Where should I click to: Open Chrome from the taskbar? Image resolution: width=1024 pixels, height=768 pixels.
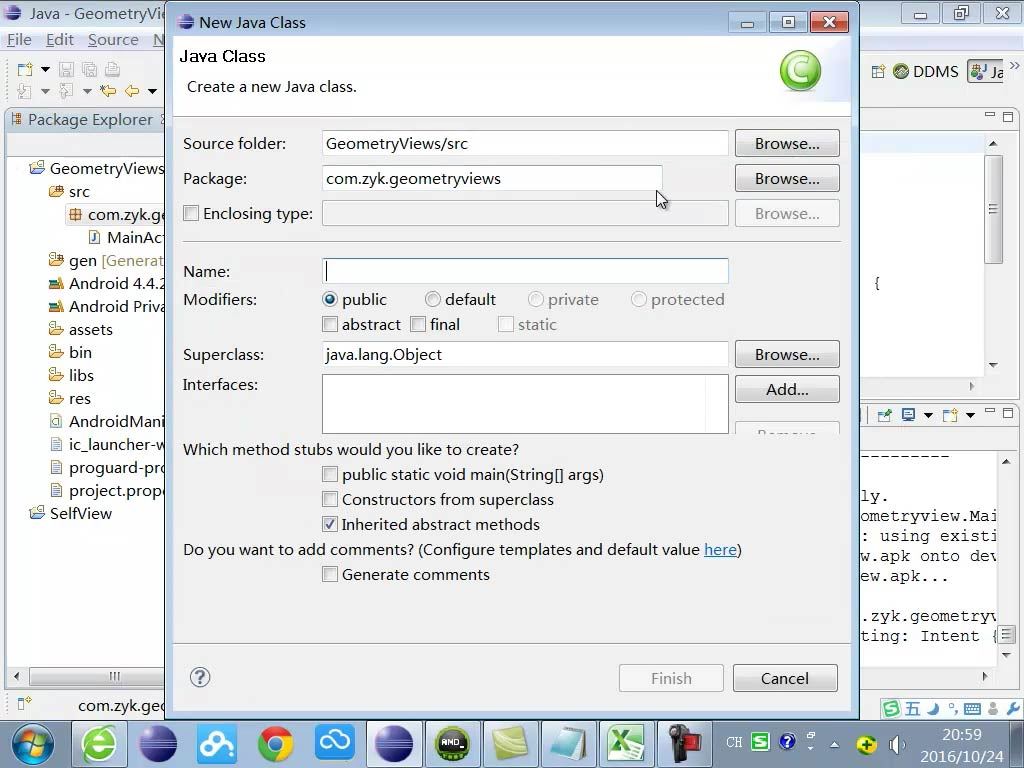pos(276,744)
